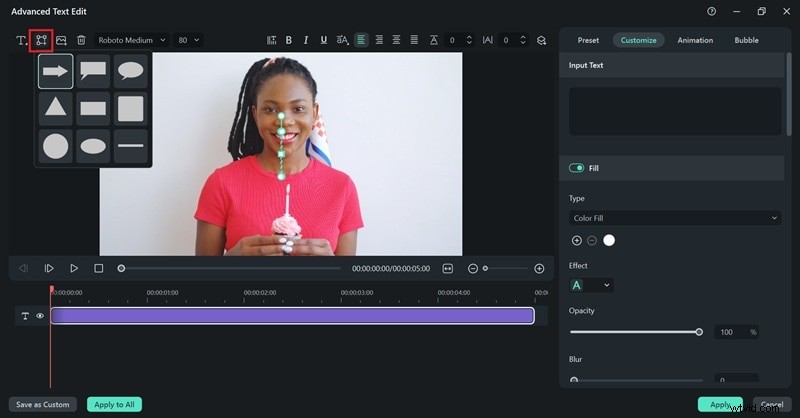
Task: Zoom in the timeline
Action: tap(539, 268)
